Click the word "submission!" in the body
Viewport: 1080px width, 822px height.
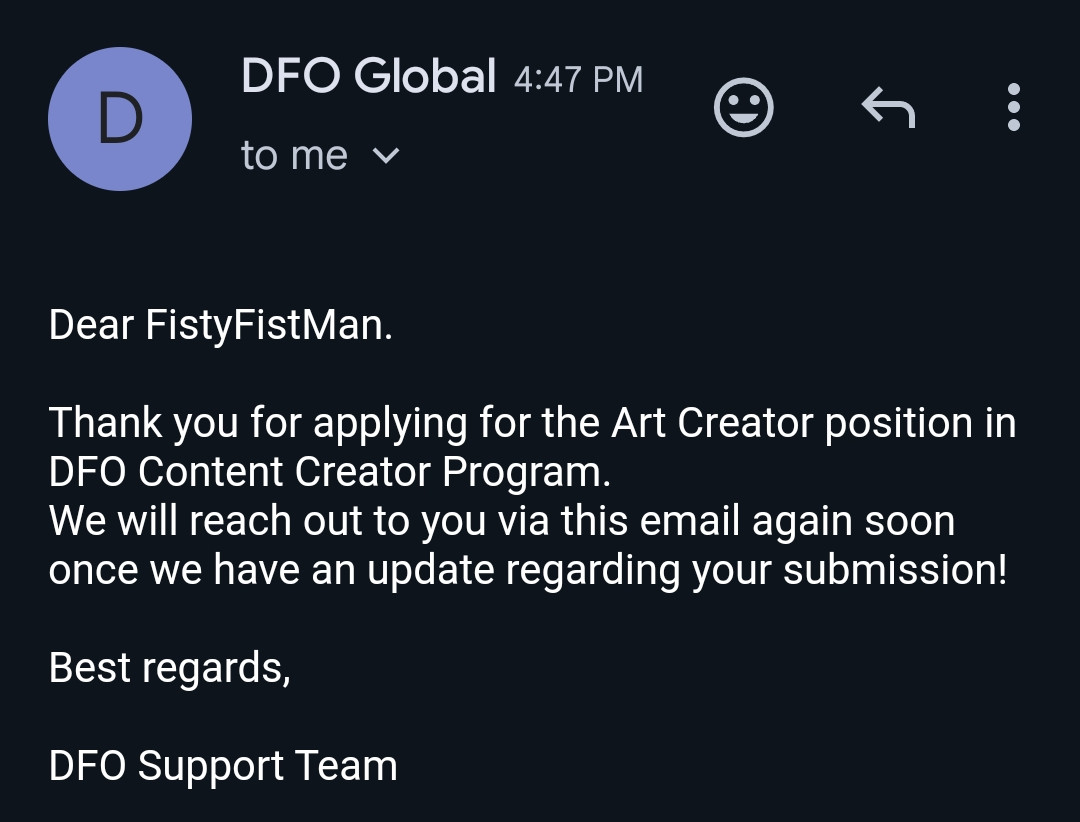pos(895,570)
